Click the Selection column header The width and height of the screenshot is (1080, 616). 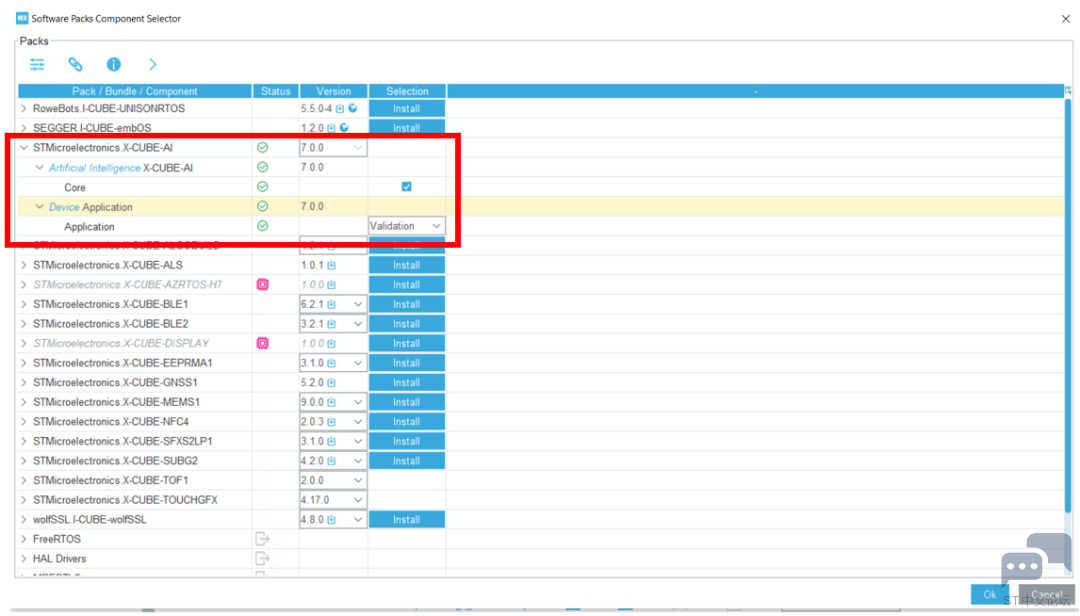tap(407, 91)
